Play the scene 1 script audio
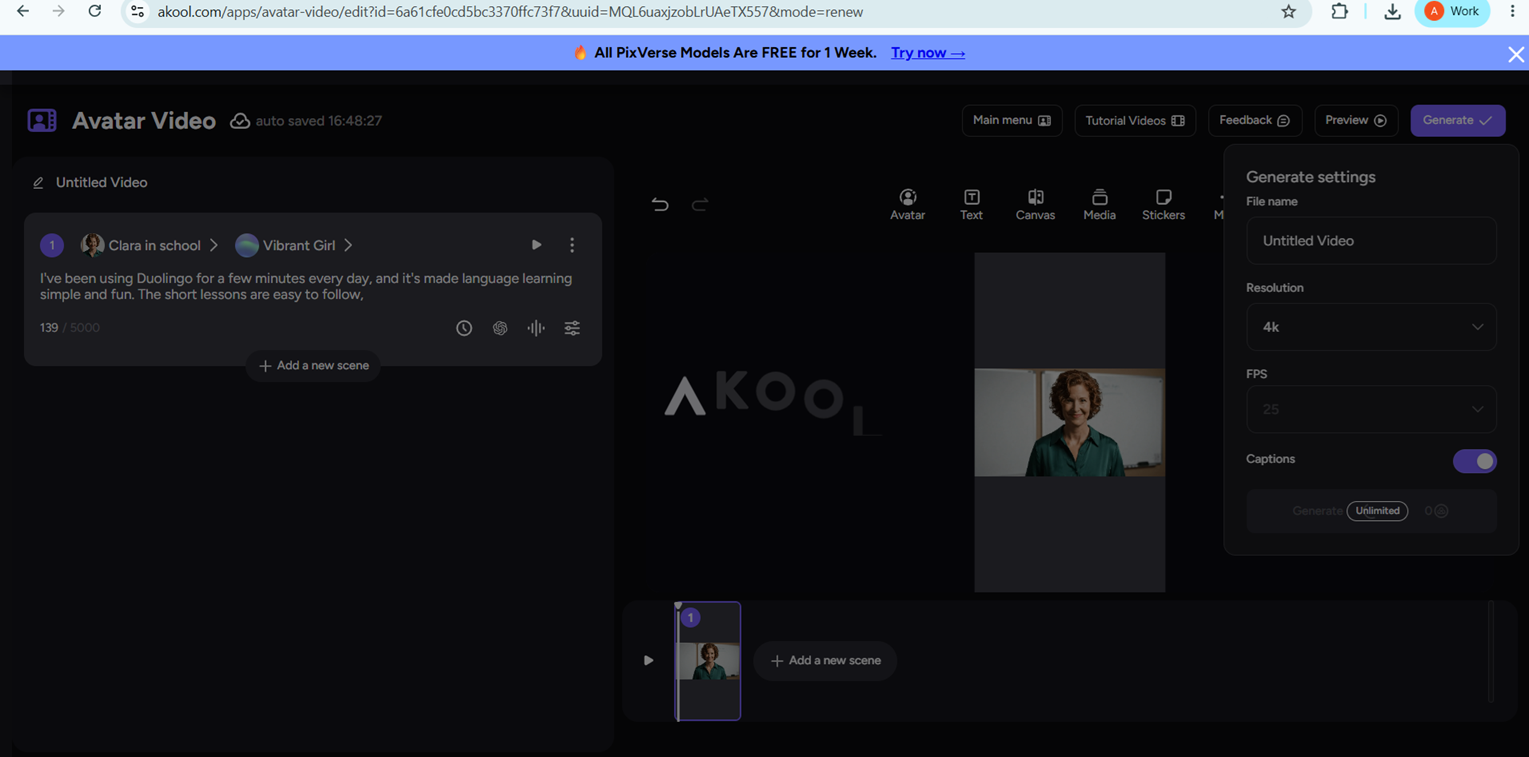 click(536, 245)
